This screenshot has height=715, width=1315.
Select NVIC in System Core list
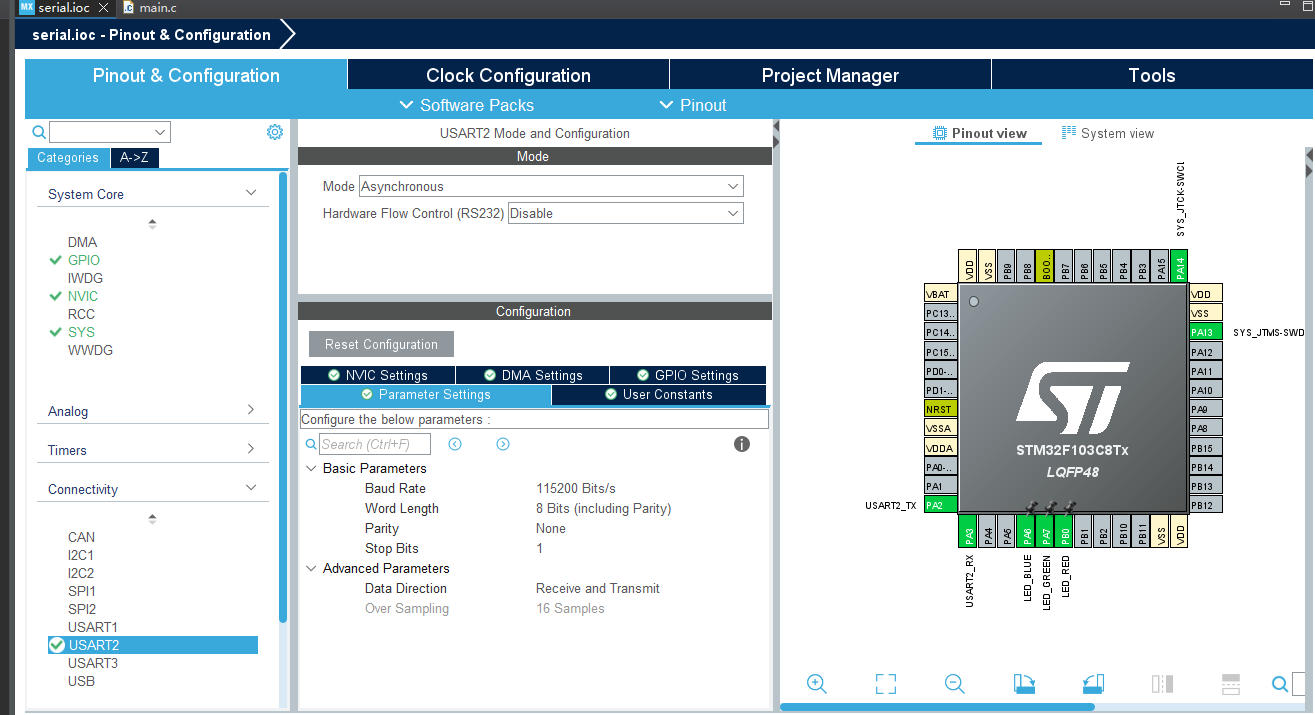83,296
